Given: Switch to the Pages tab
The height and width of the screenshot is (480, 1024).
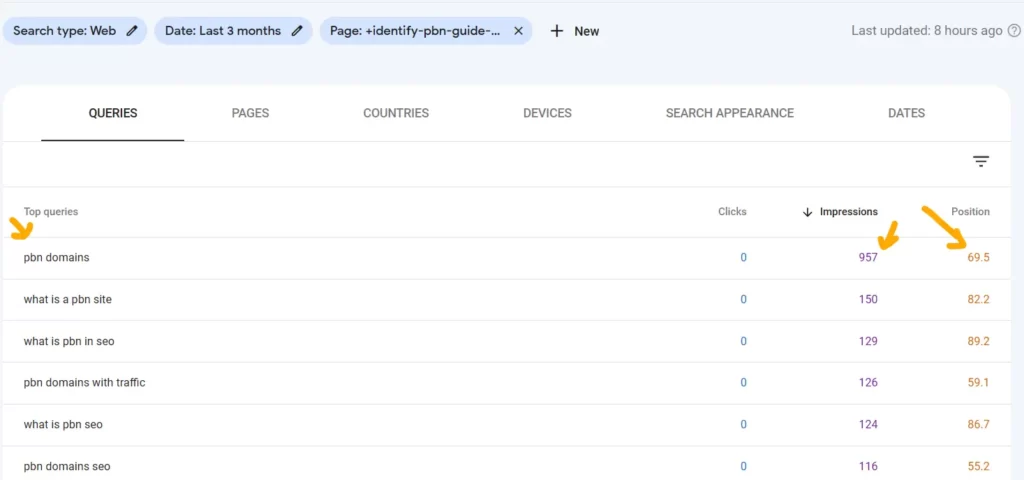Looking at the screenshot, I should [250, 113].
